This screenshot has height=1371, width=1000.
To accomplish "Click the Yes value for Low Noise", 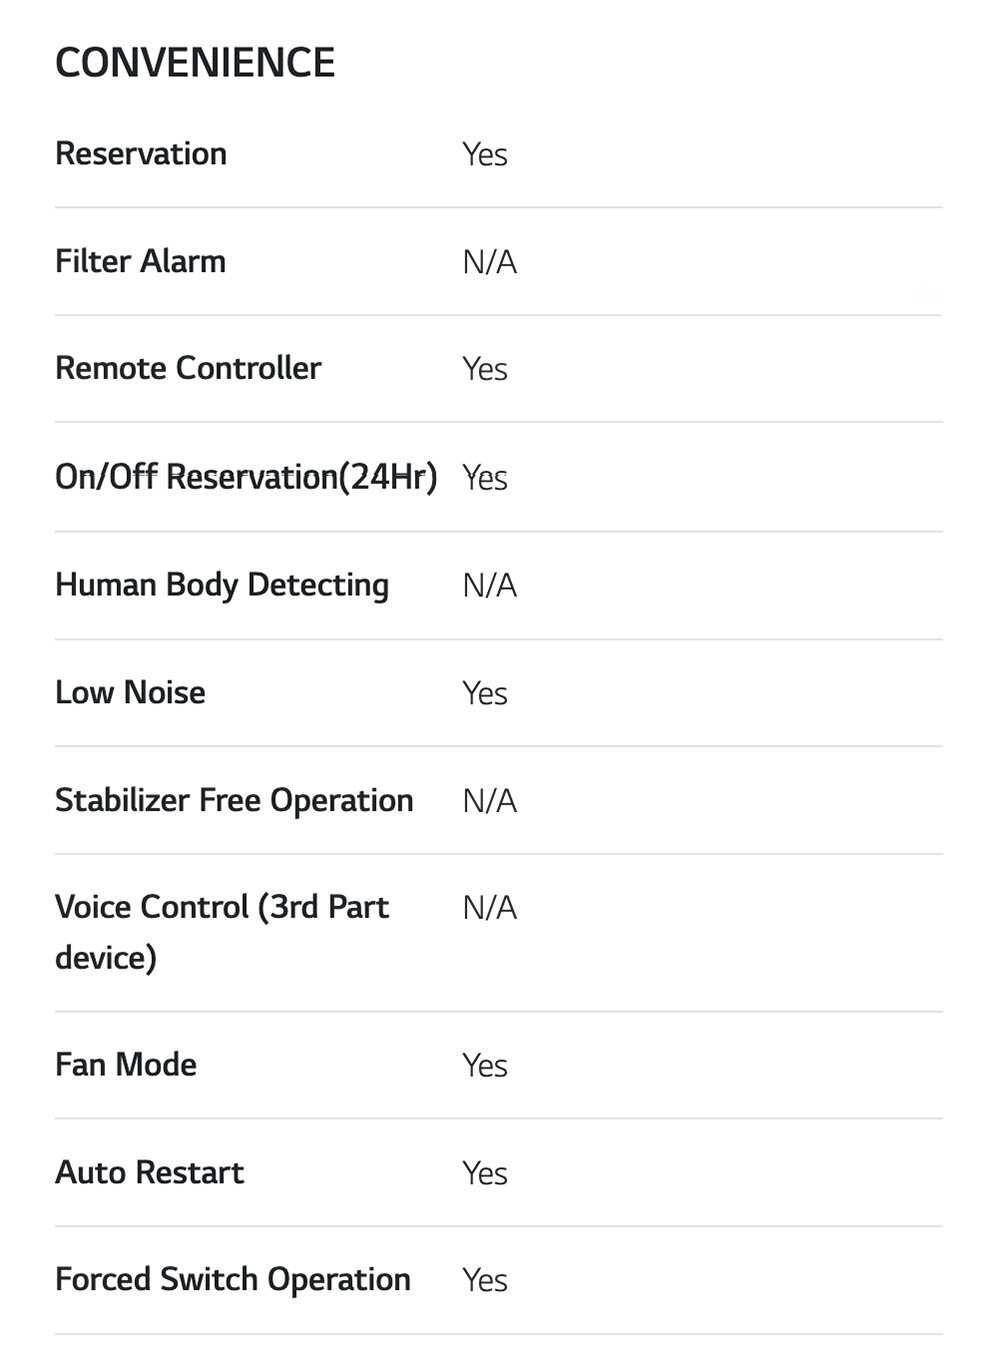I will pyautogui.click(x=485, y=694).
